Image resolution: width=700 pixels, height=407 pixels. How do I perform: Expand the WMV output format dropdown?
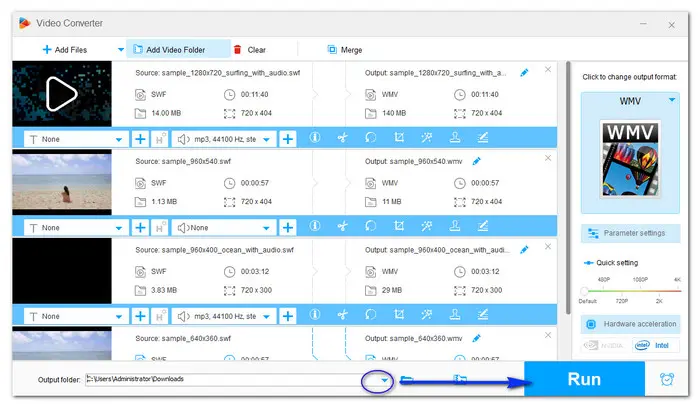672,100
